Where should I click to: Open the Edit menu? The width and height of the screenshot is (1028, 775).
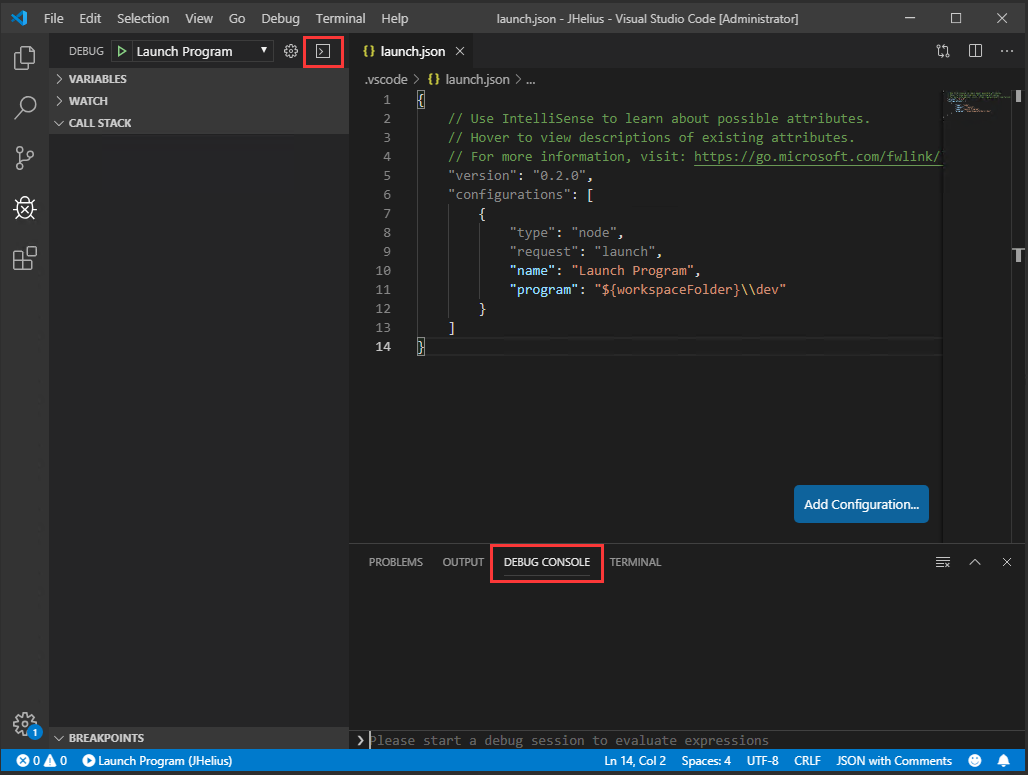(90, 18)
